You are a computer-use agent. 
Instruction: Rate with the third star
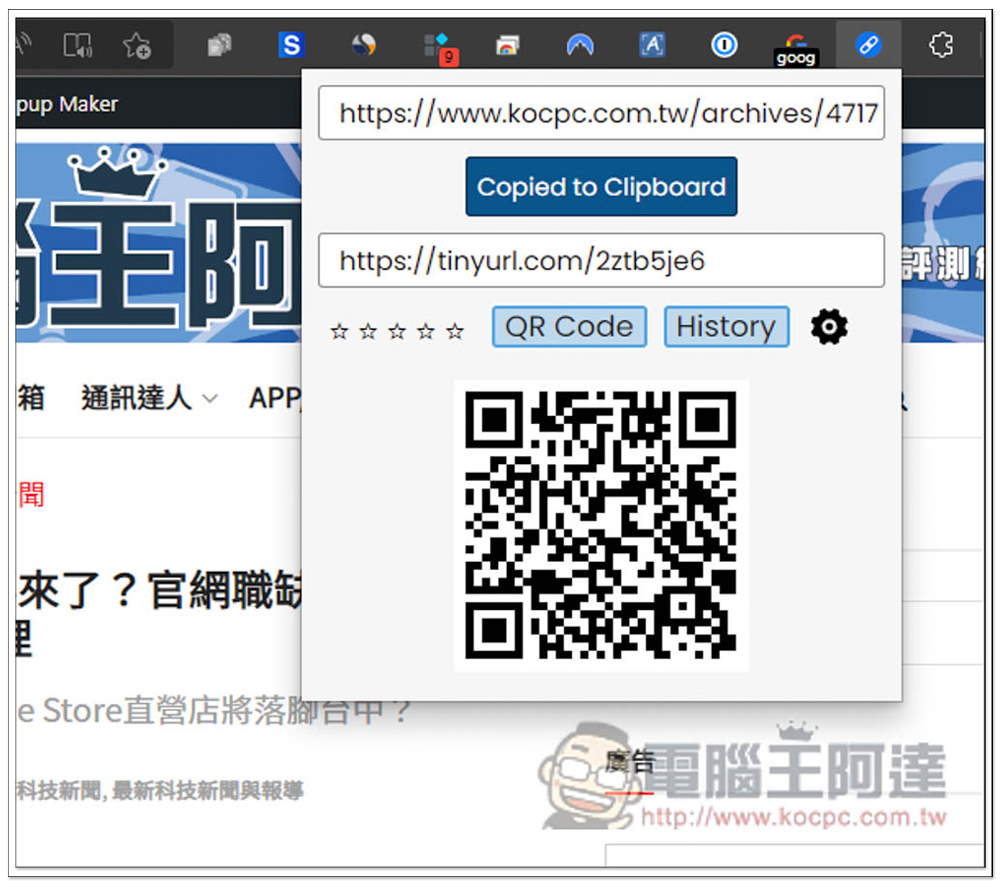coord(397,331)
